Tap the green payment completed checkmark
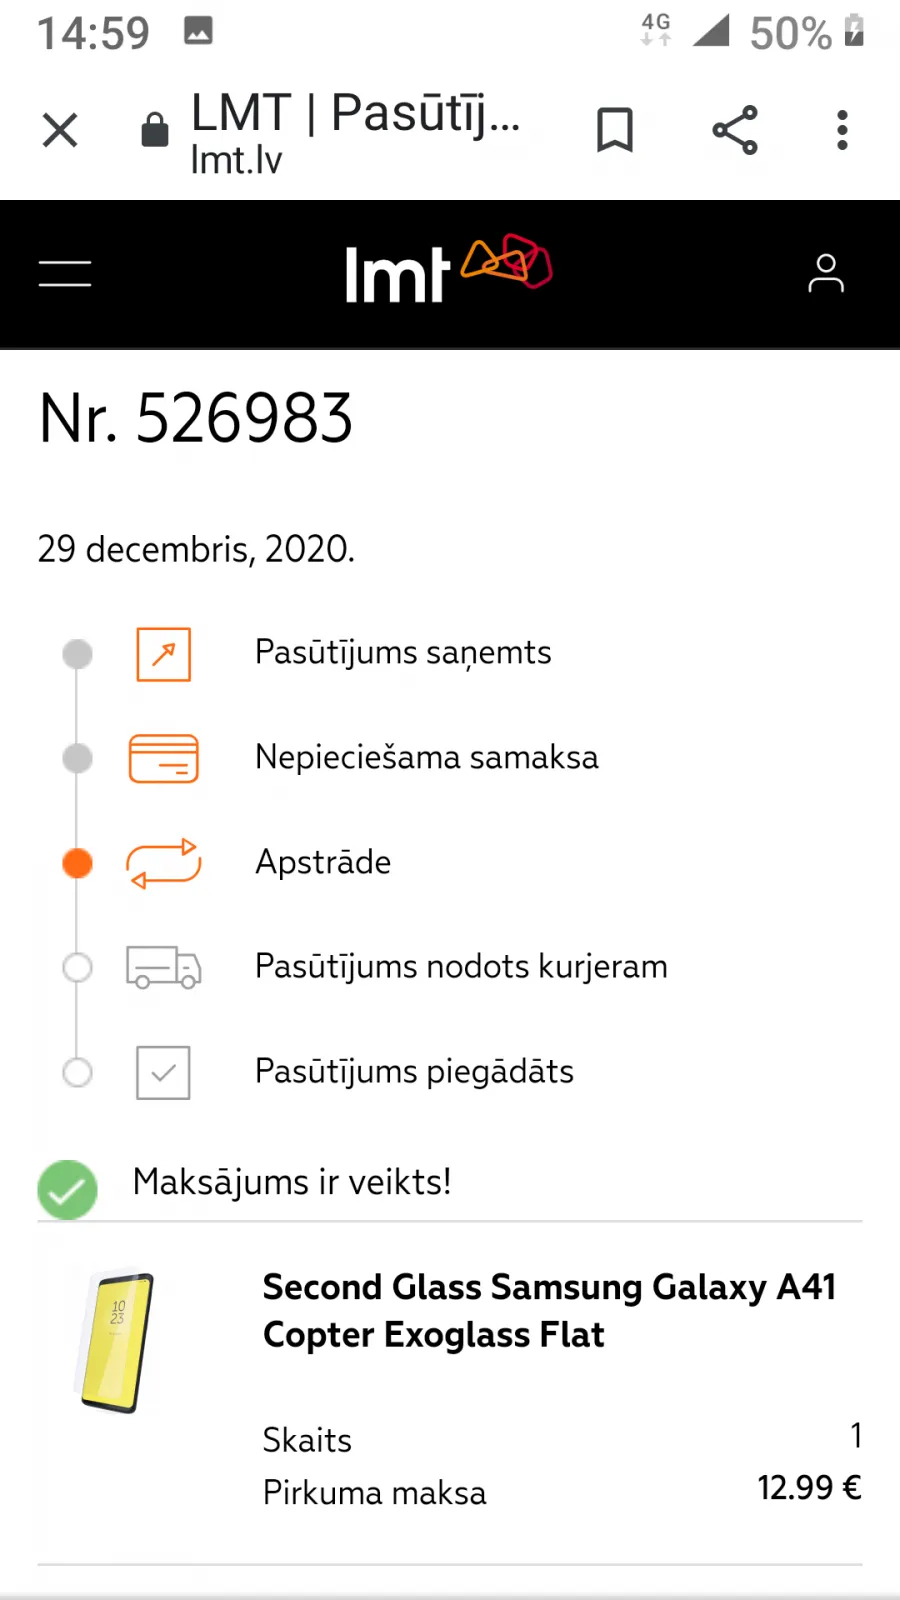This screenshot has width=900, height=1600. tap(67, 1189)
